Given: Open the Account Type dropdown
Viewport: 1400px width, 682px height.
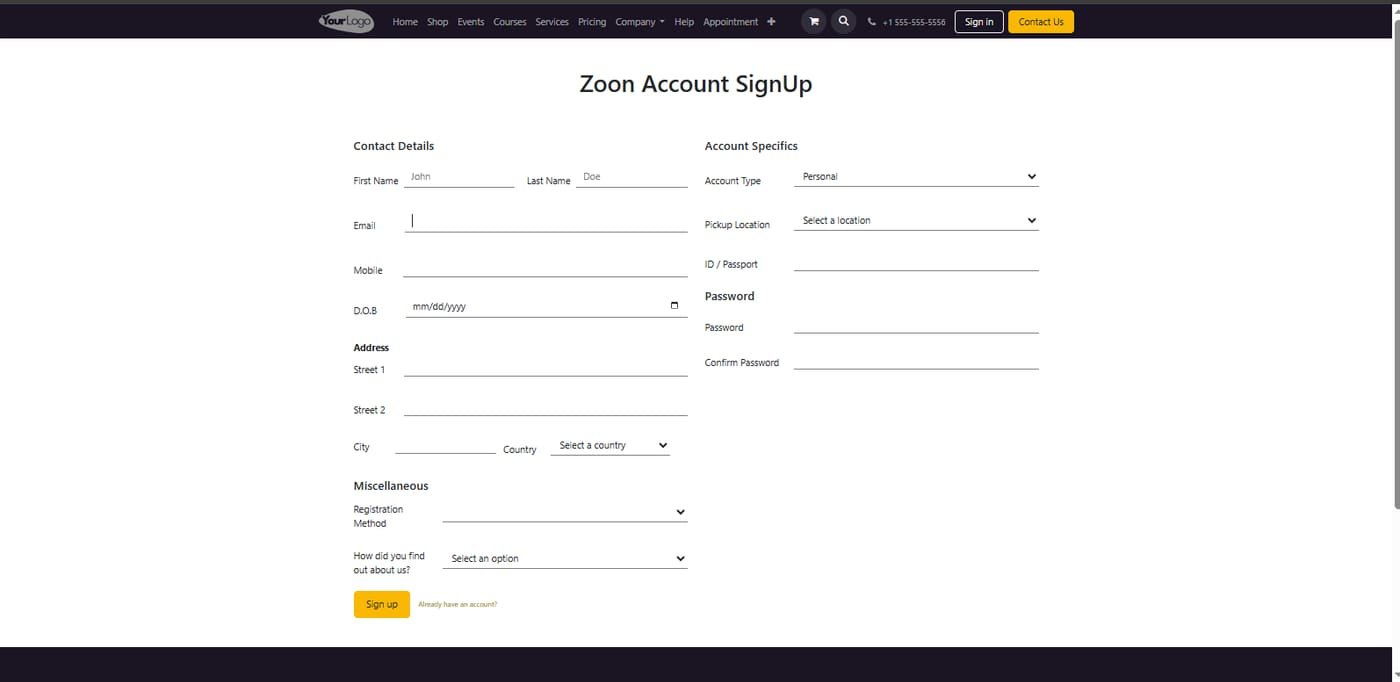Looking at the screenshot, I should tap(916, 177).
